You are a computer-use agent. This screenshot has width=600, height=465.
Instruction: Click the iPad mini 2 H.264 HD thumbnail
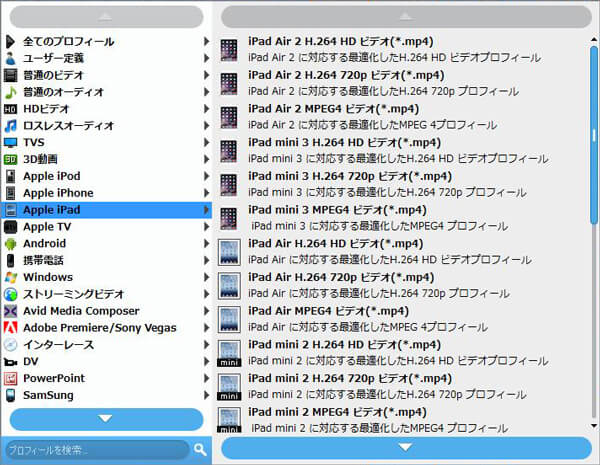click(x=229, y=353)
